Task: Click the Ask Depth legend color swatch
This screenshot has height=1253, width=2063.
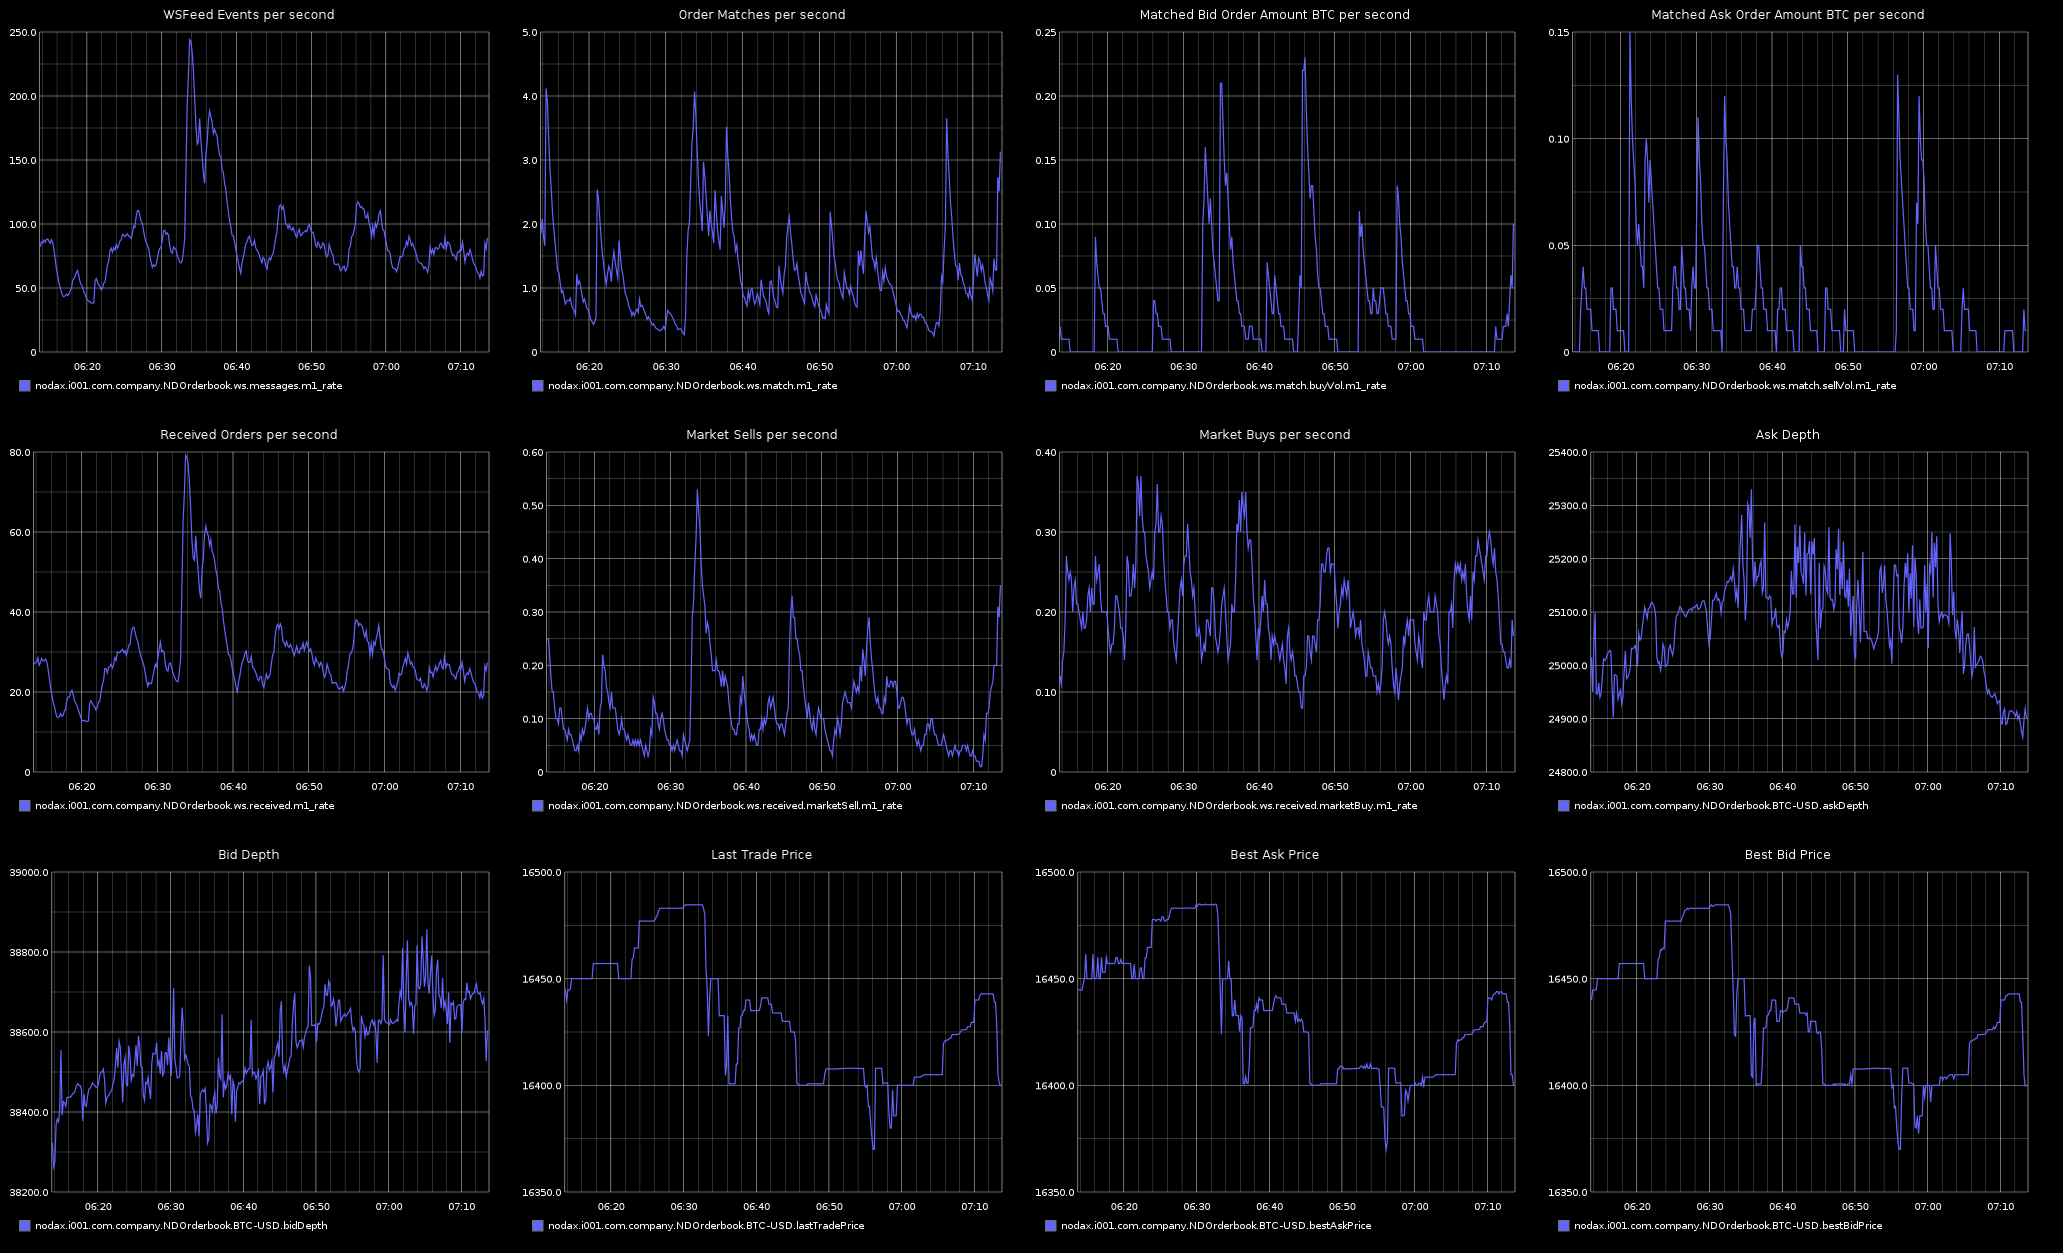Action: click(x=1564, y=806)
